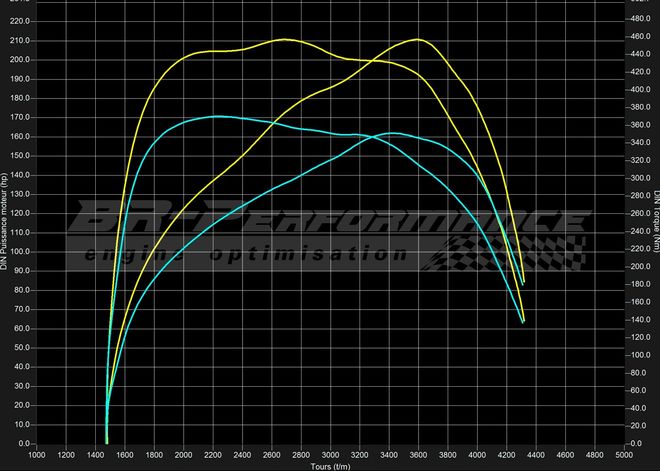Viewport: 660px width, 471px height.
Task: Click the 4000 tick label on the x-axis
Action: (x=477, y=455)
